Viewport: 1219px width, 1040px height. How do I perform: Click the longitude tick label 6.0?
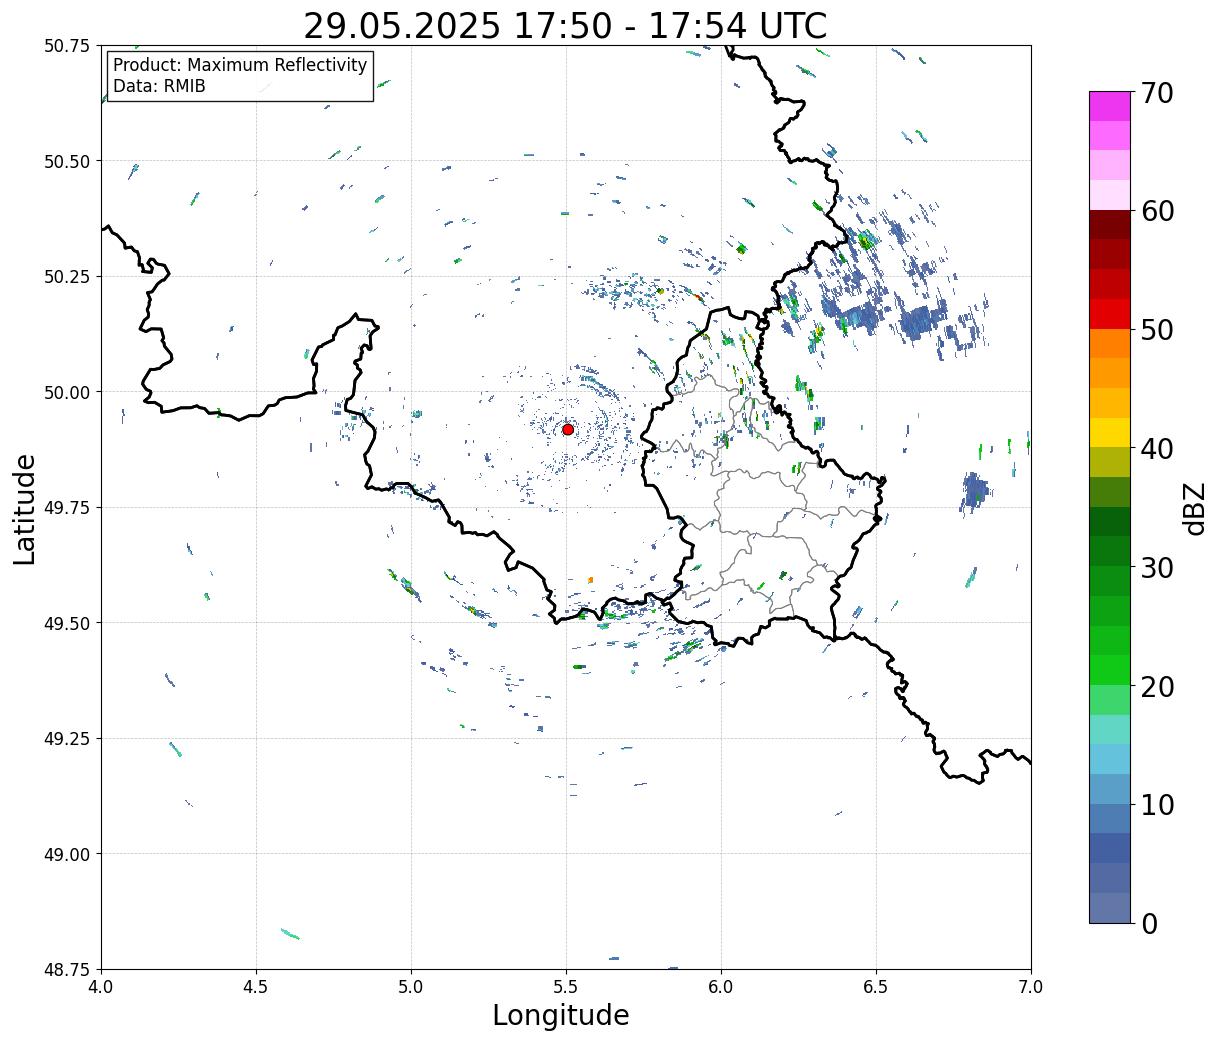pos(721,986)
